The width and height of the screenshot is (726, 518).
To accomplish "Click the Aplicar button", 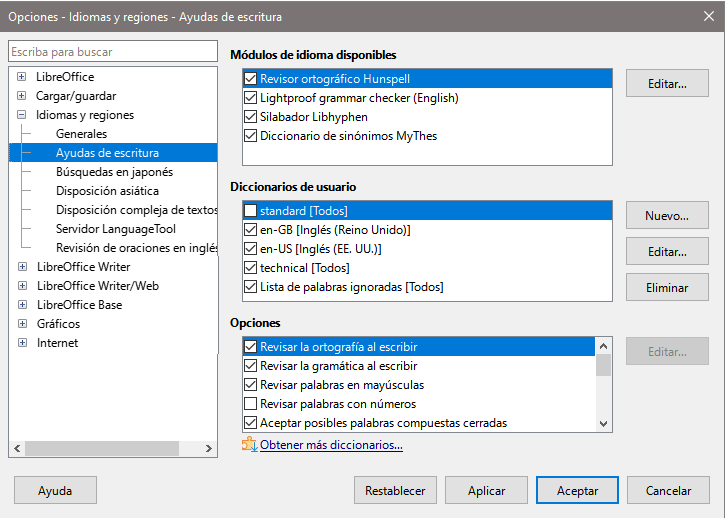I will tap(486, 490).
